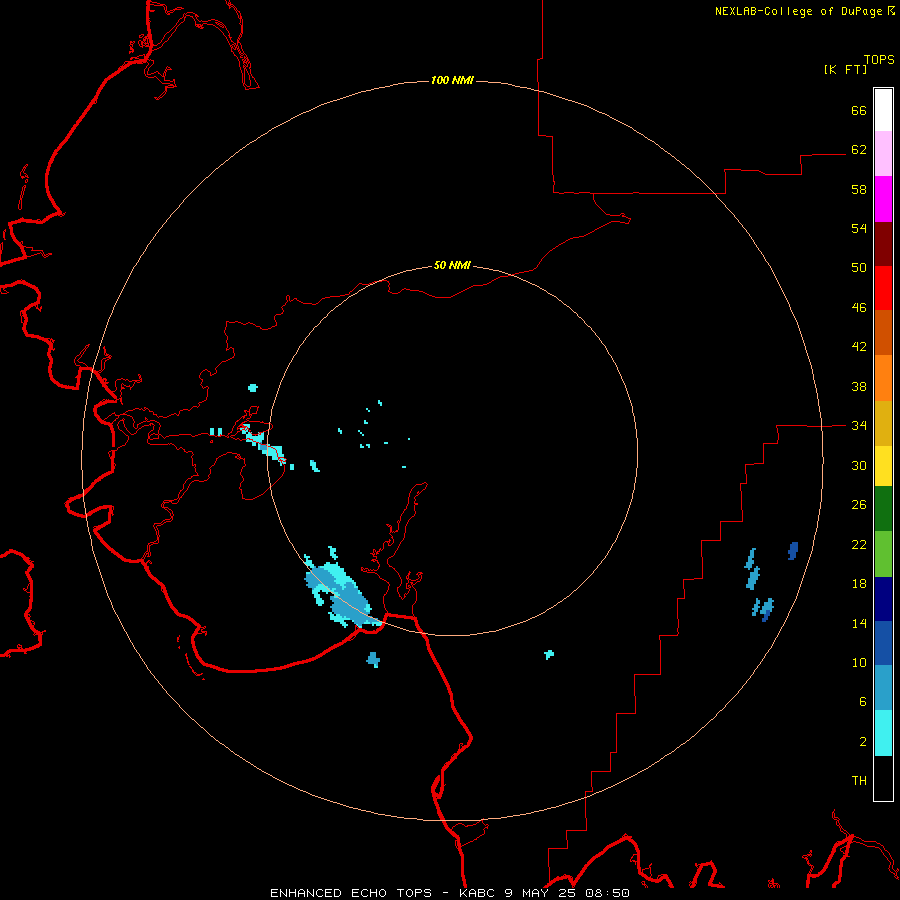Click the NEXLAB-College of DuPage label
The height and width of the screenshot is (900, 900).
800,11
